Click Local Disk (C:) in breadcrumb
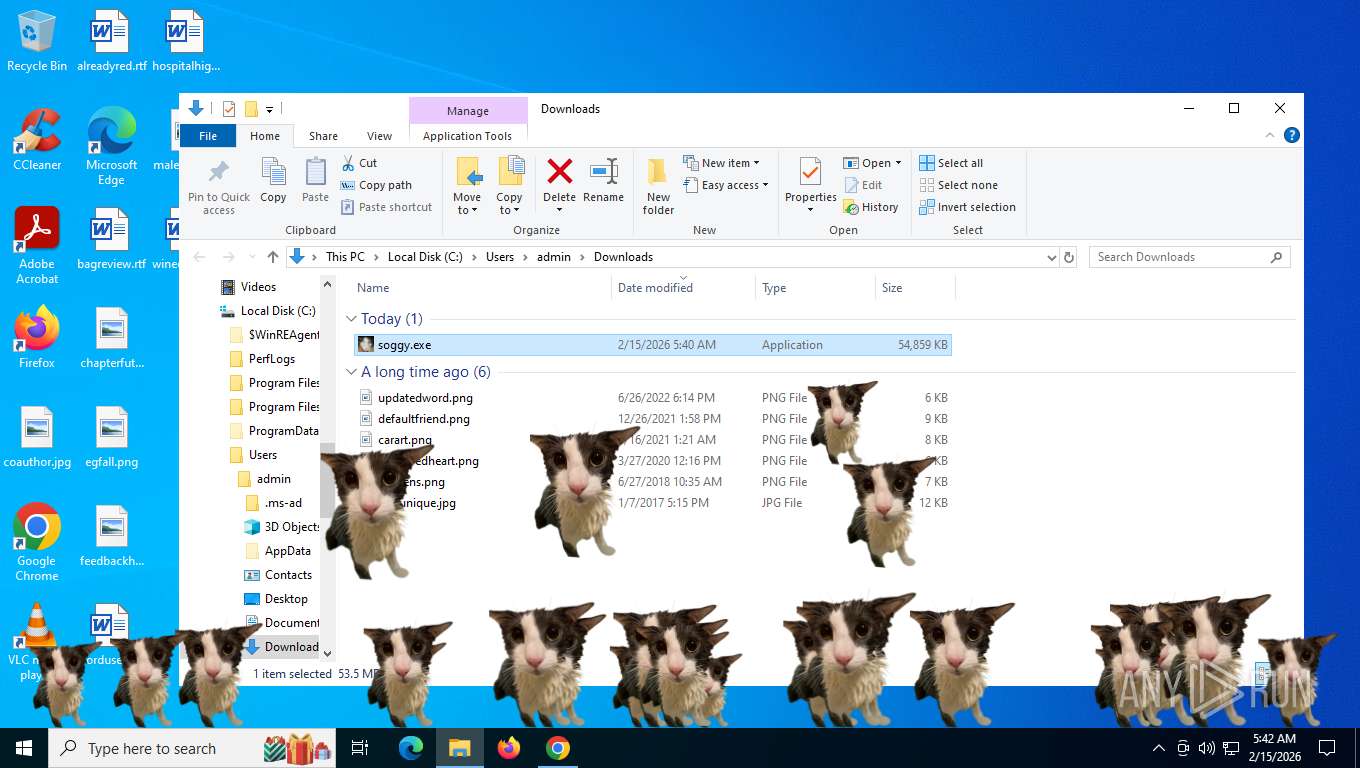Image resolution: width=1360 pixels, height=768 pixels. point(425,257)
